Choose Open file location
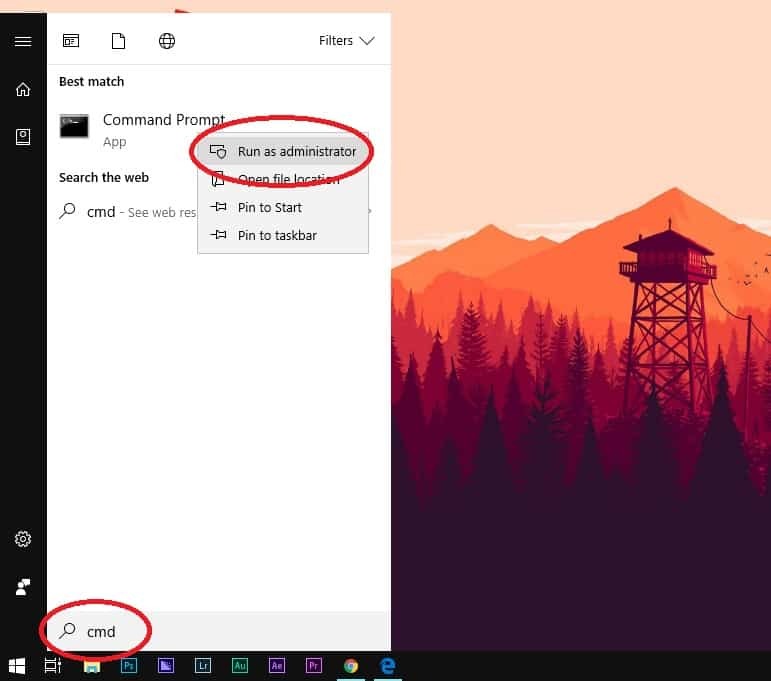 (283, 179)
